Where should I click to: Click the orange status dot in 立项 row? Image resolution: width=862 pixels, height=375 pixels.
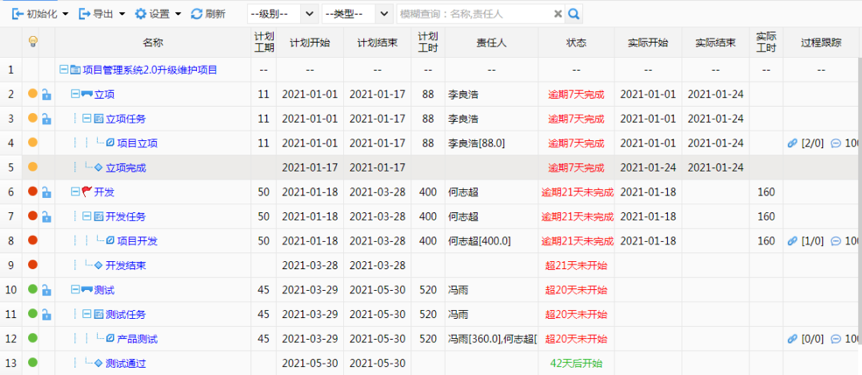(32, 93)
